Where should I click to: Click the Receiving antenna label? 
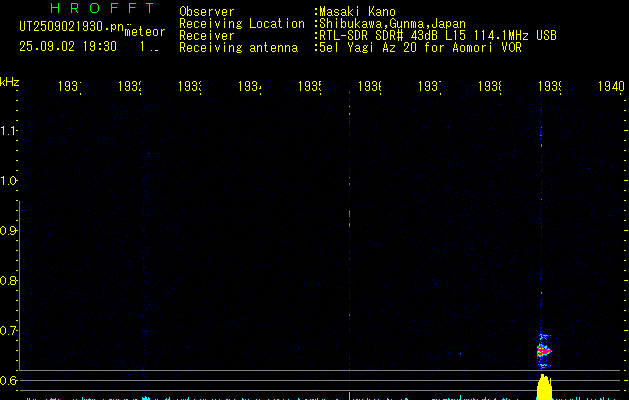click(238, 47)
